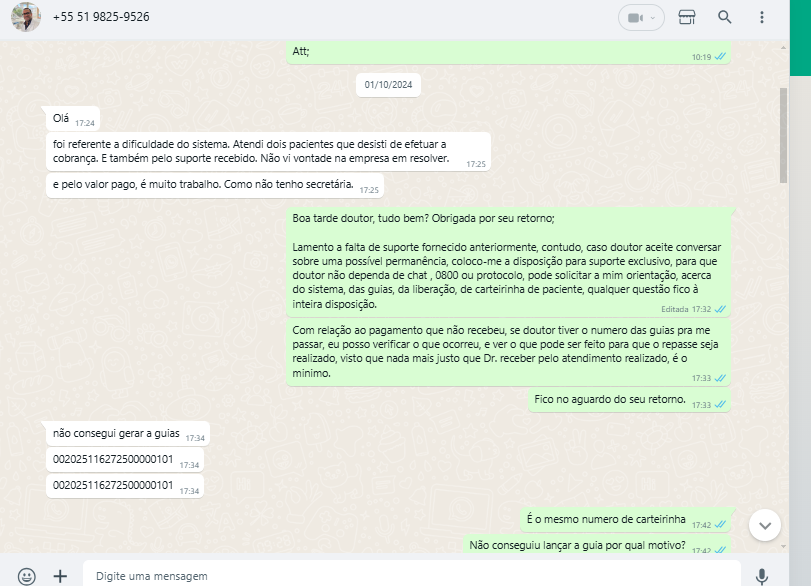Search within the conversation
Screen dimensions: 811x586
pos(725,18)
